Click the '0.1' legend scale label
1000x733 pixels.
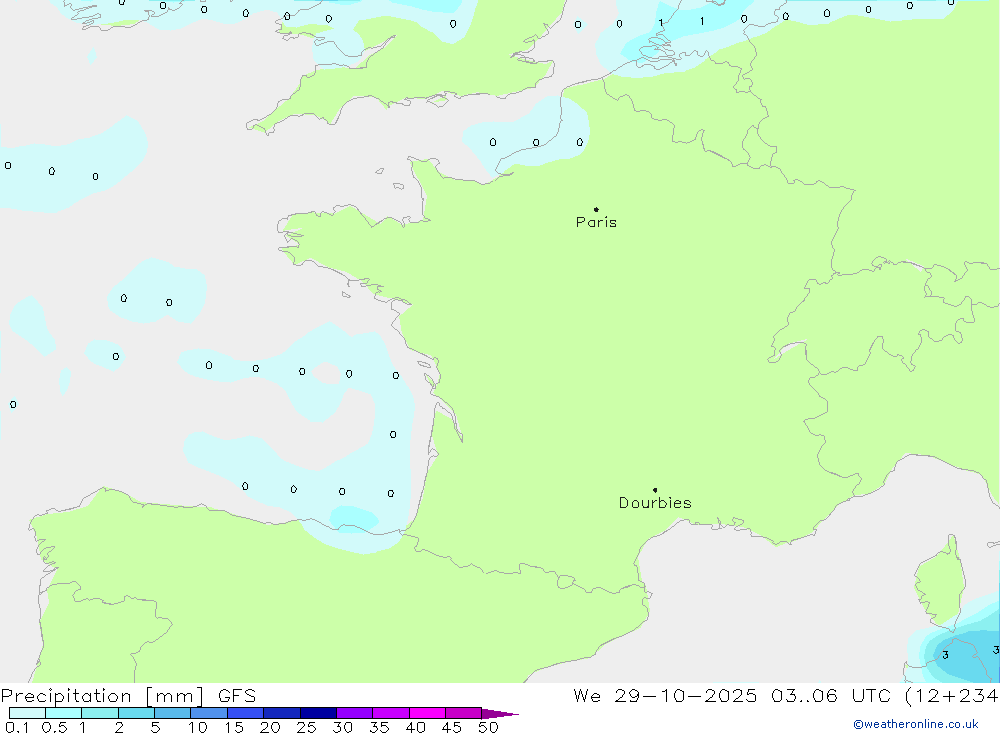point(17,727)
